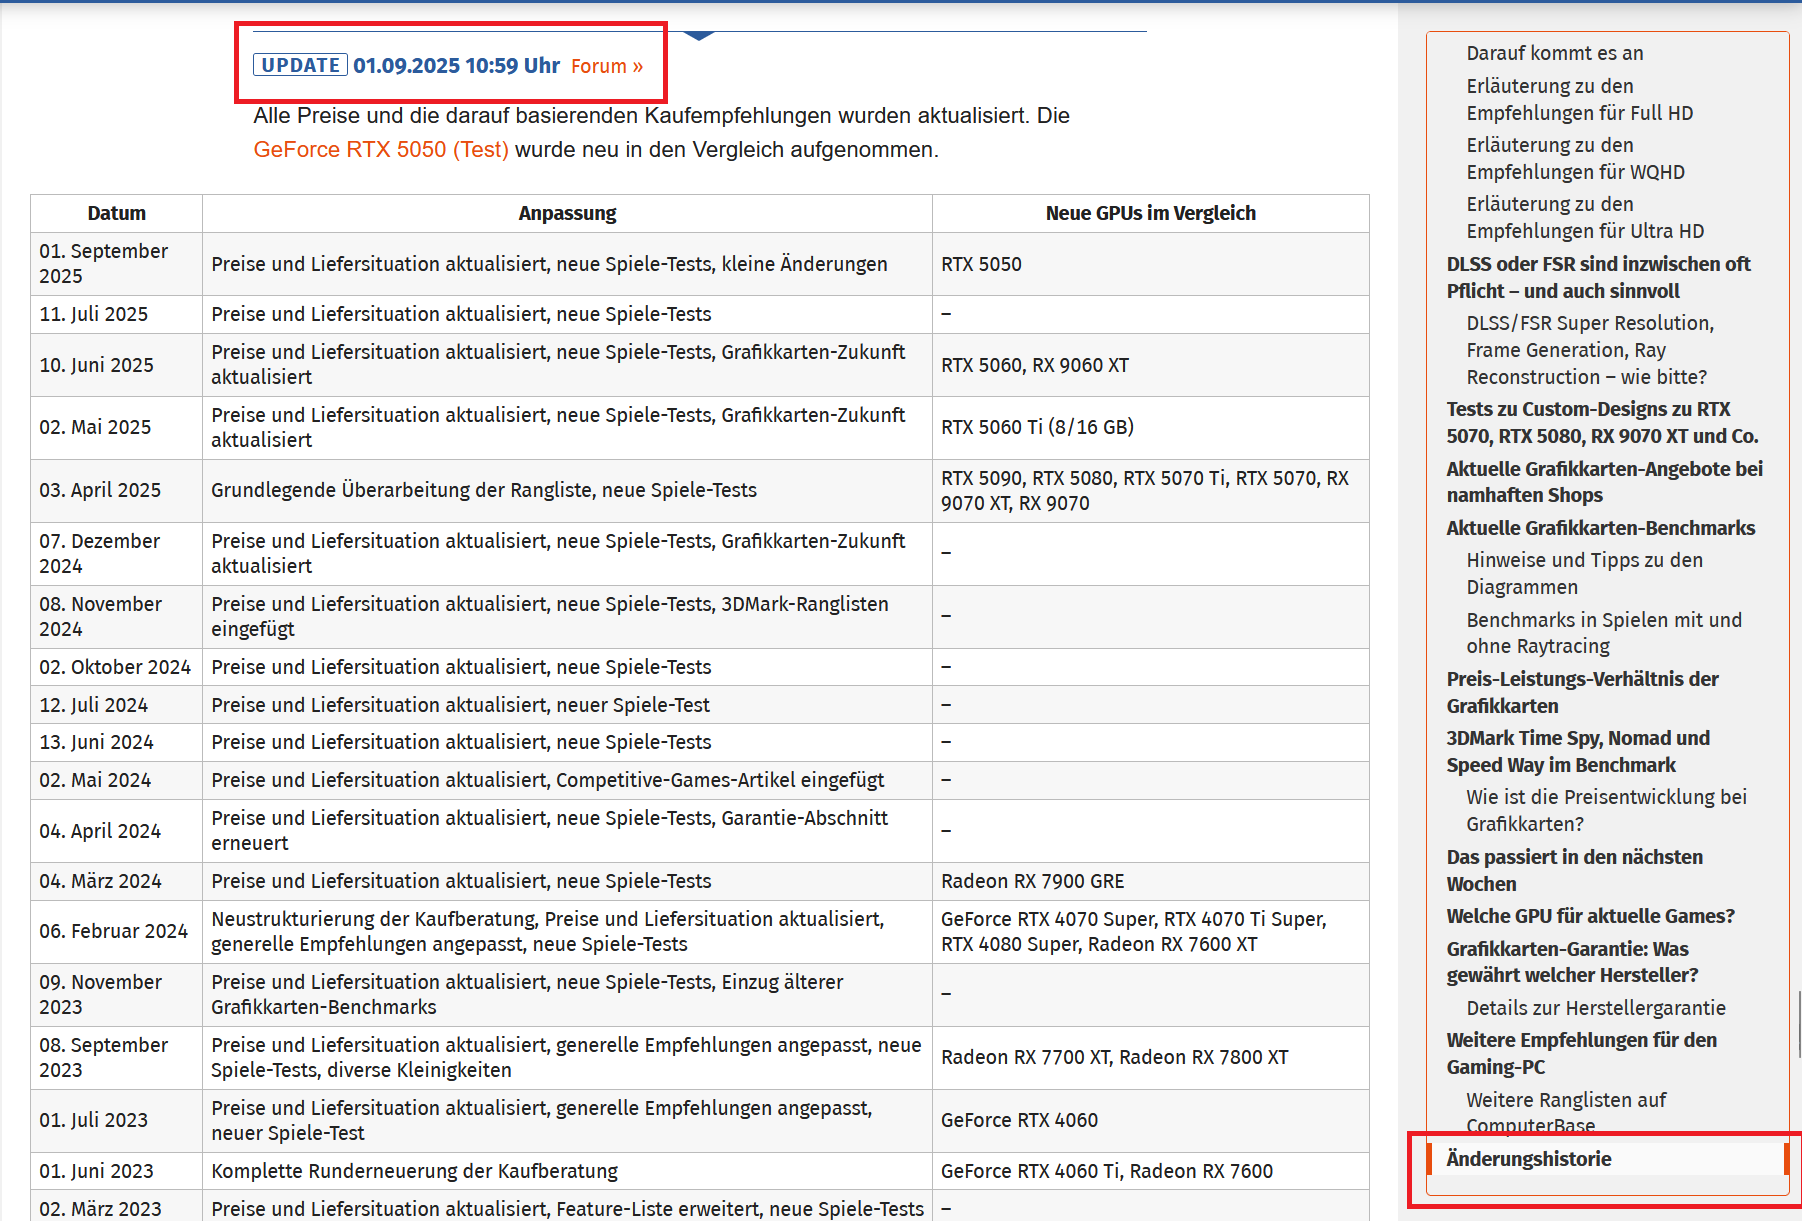Click 'GeForce RTX 4070 Super, RTX 4070 Ti Super' cell
This screenshot has width=1802, height=1221.
[x=1150, y=931]
